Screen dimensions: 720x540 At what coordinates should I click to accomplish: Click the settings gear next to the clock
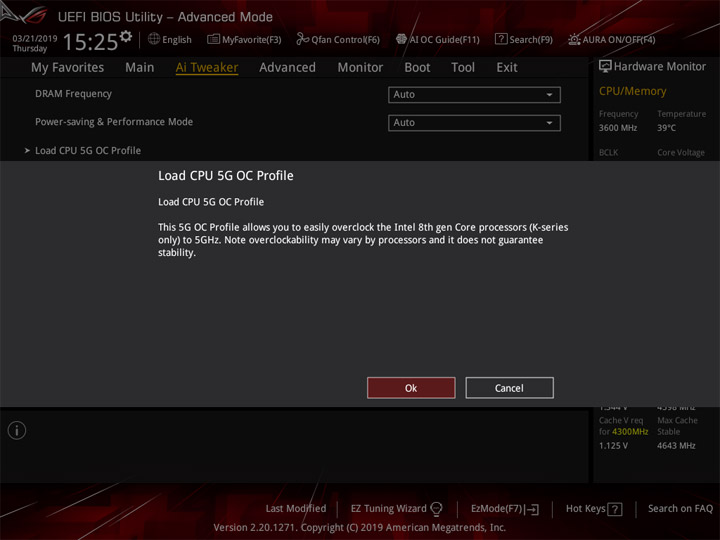126,36
